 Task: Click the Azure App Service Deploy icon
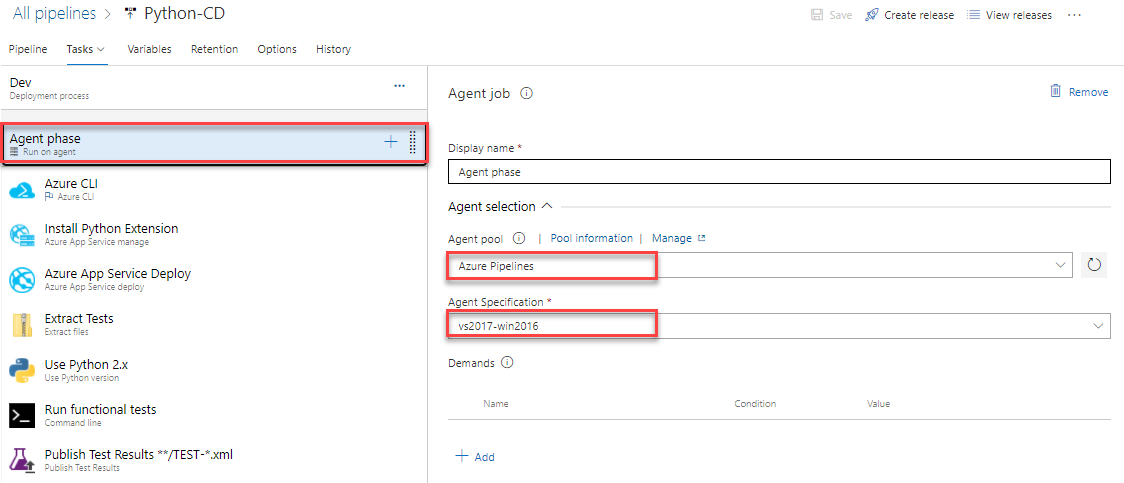(x=22, y=279)
